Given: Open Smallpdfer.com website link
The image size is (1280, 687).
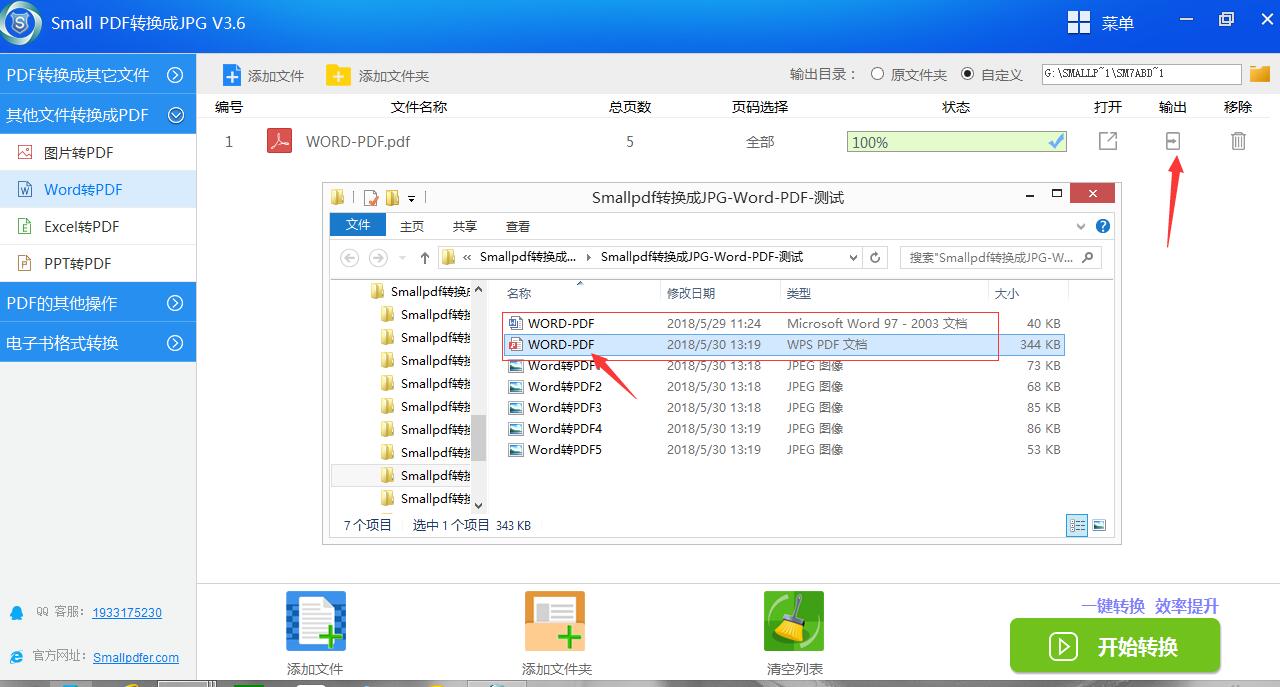Looking at the screenshot, I should (x=136, y=657).
